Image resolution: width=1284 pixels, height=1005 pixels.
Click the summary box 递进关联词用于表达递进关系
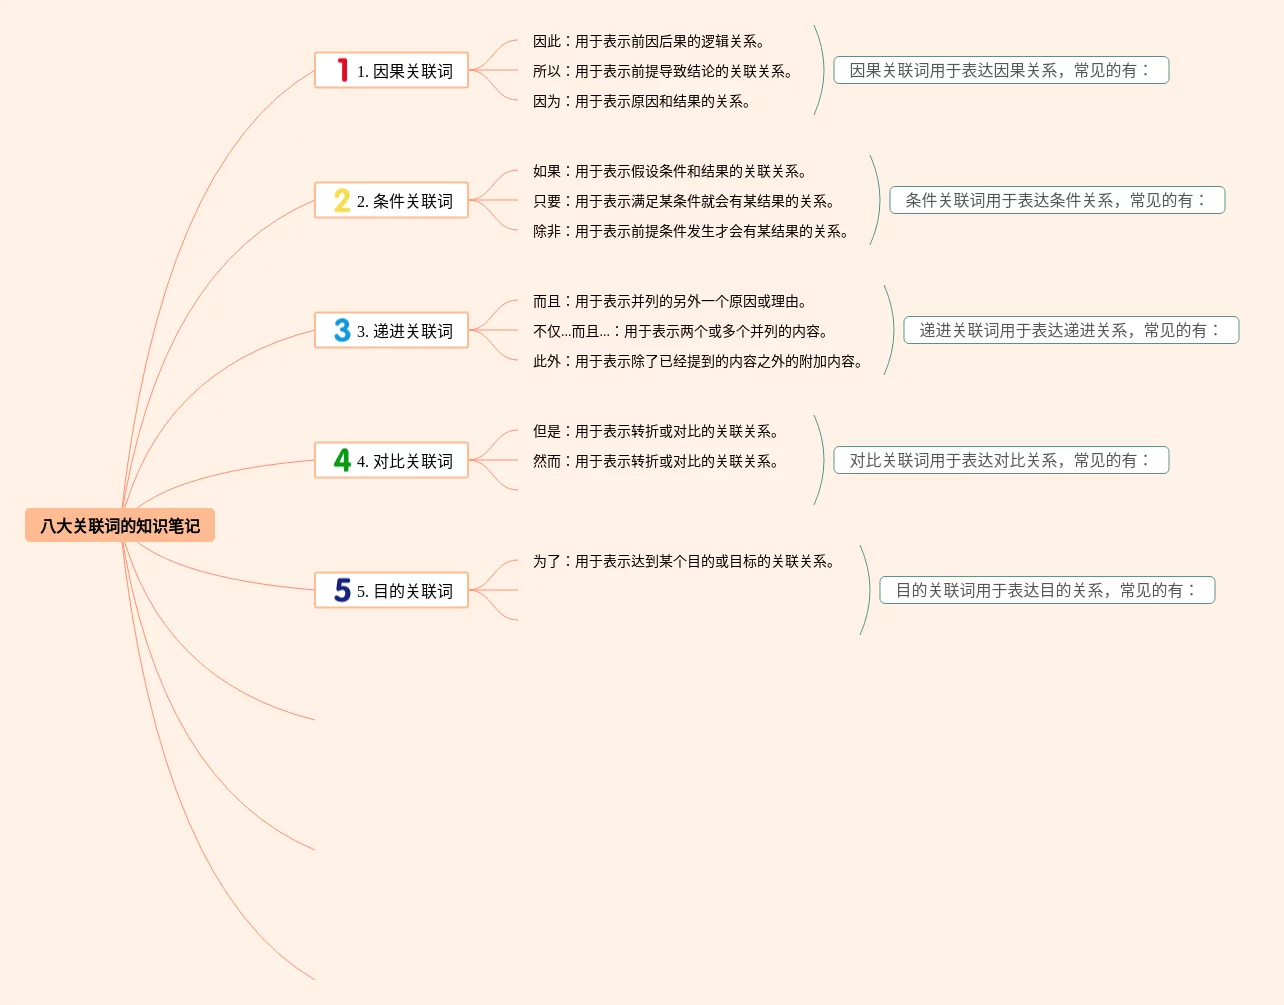pos(1070,331)
